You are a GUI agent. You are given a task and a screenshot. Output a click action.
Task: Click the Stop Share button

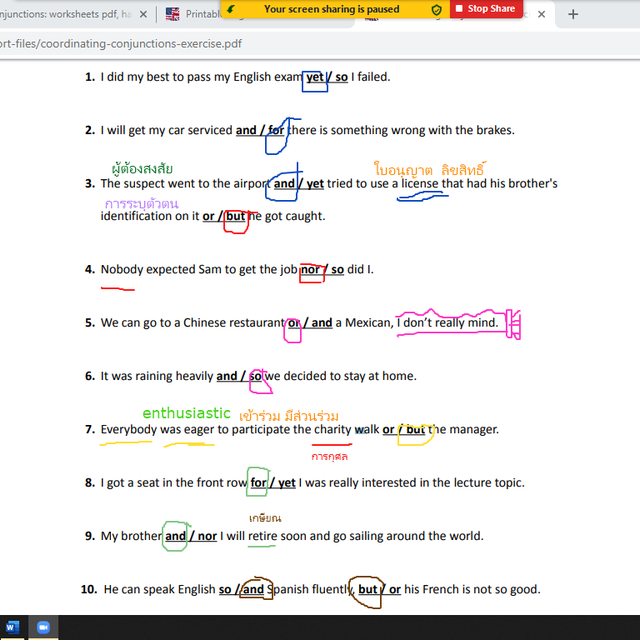pos(485,9)
